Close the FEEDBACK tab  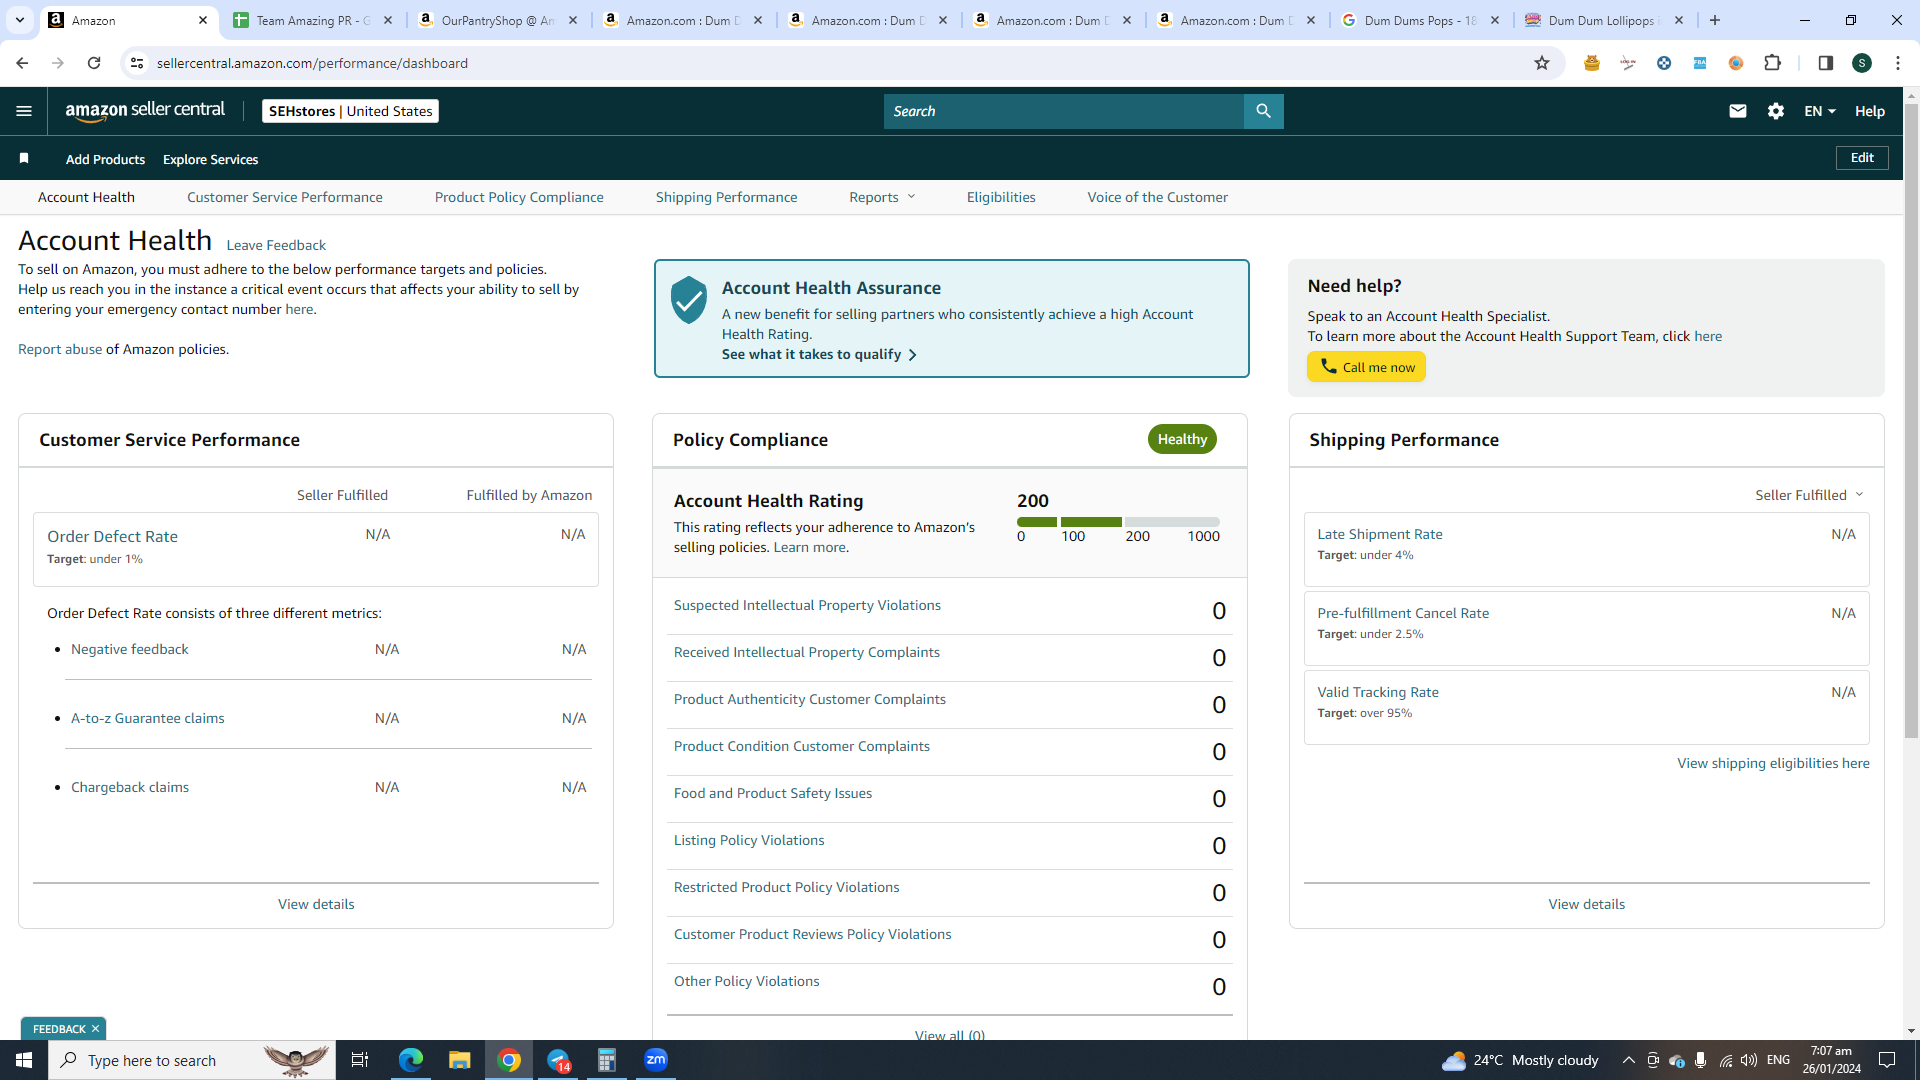point(95,1029)
